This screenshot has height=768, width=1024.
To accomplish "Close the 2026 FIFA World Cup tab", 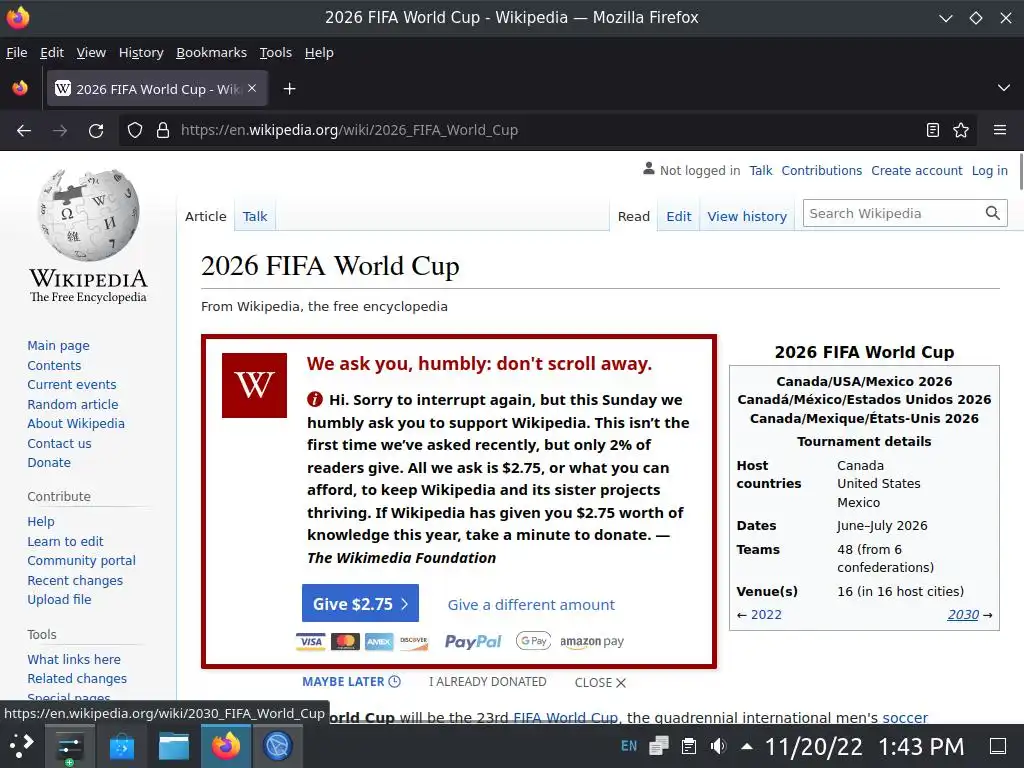I will click(252, 88).
